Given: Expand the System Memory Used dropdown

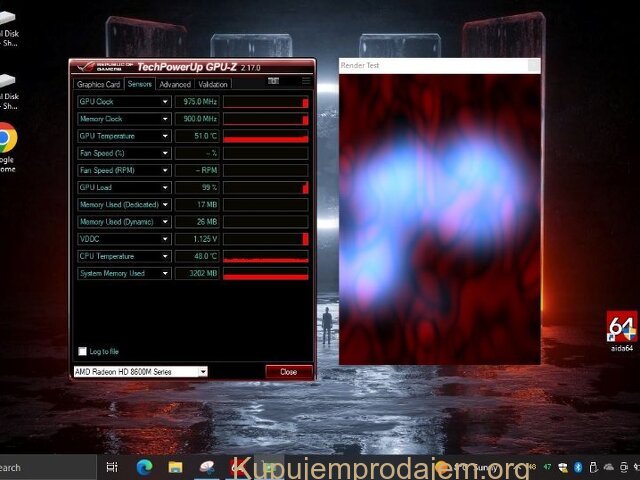Looking at the screenshot, I should pos(166,273).
